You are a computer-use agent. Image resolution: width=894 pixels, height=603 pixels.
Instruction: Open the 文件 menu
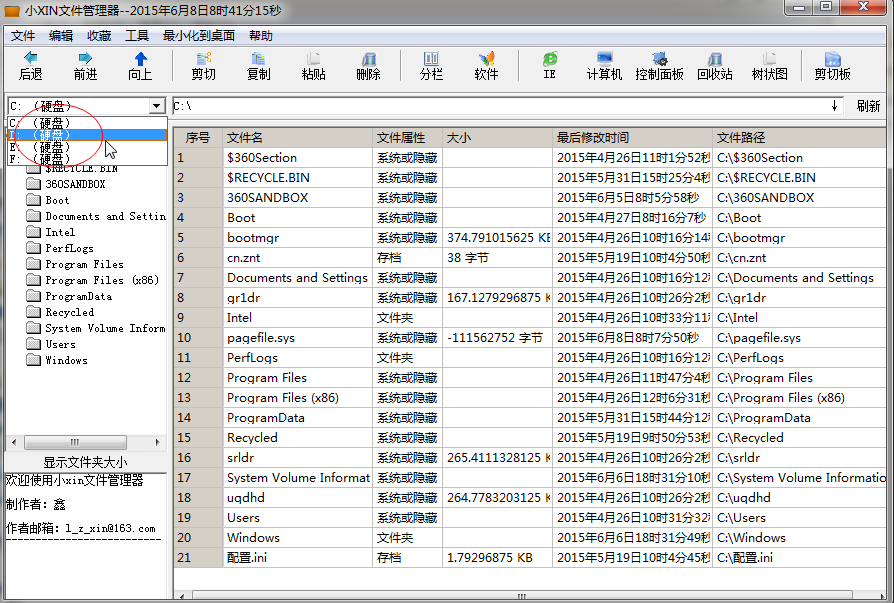tap(23, 35)
